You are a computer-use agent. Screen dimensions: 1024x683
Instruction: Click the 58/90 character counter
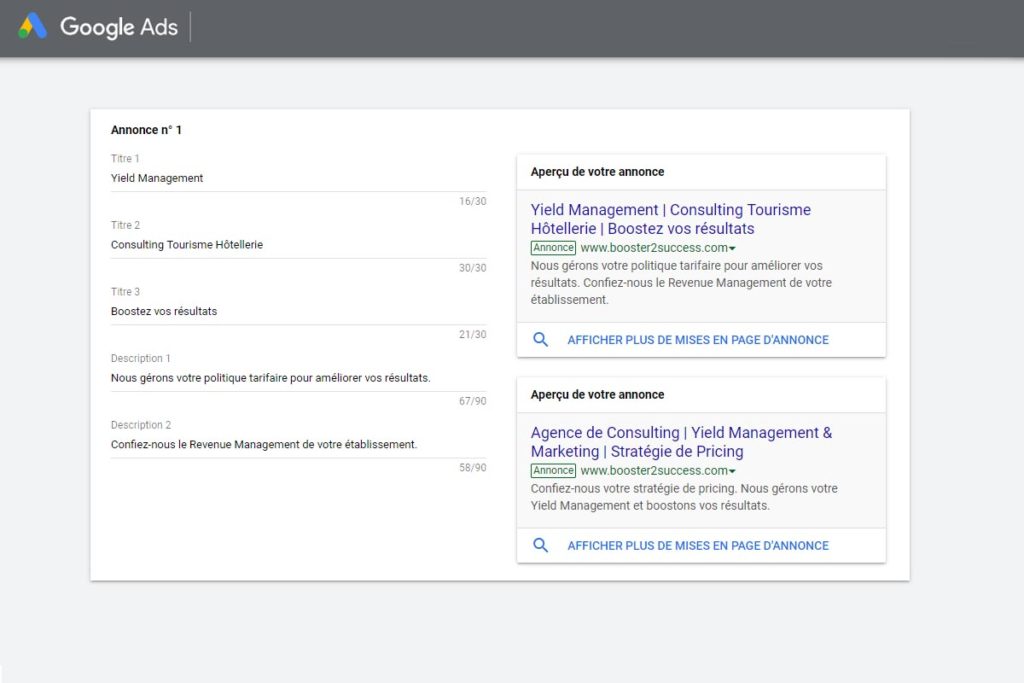472,468
